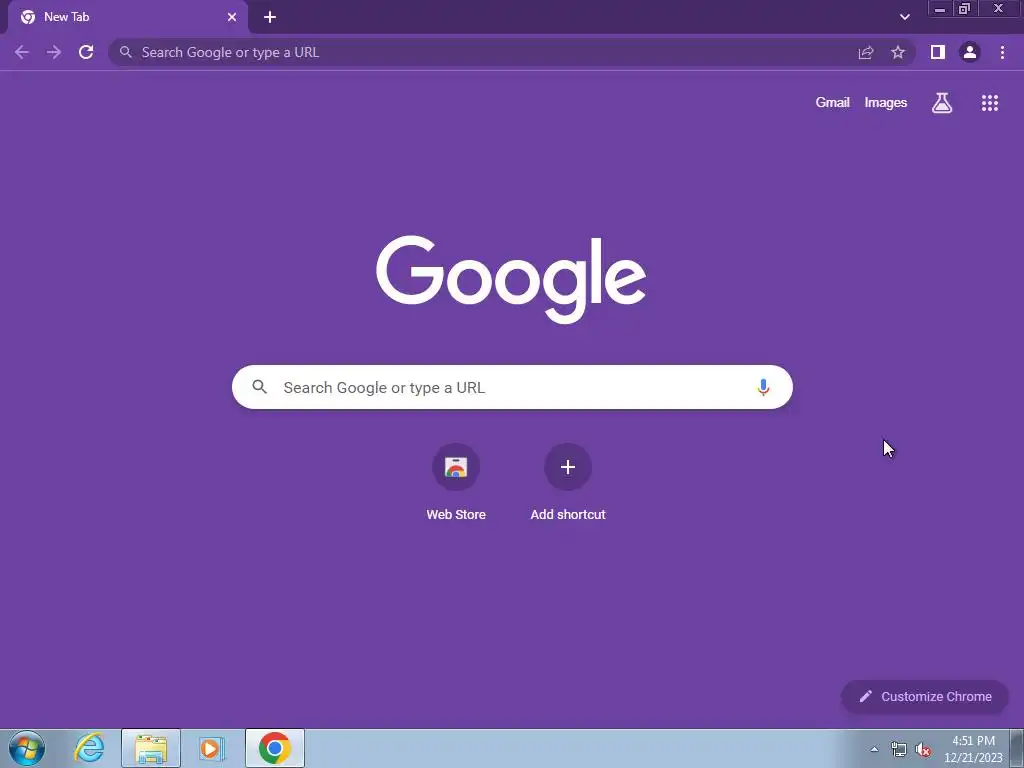
Task: Restore down the Chrome window
Action: pos(964,8)
